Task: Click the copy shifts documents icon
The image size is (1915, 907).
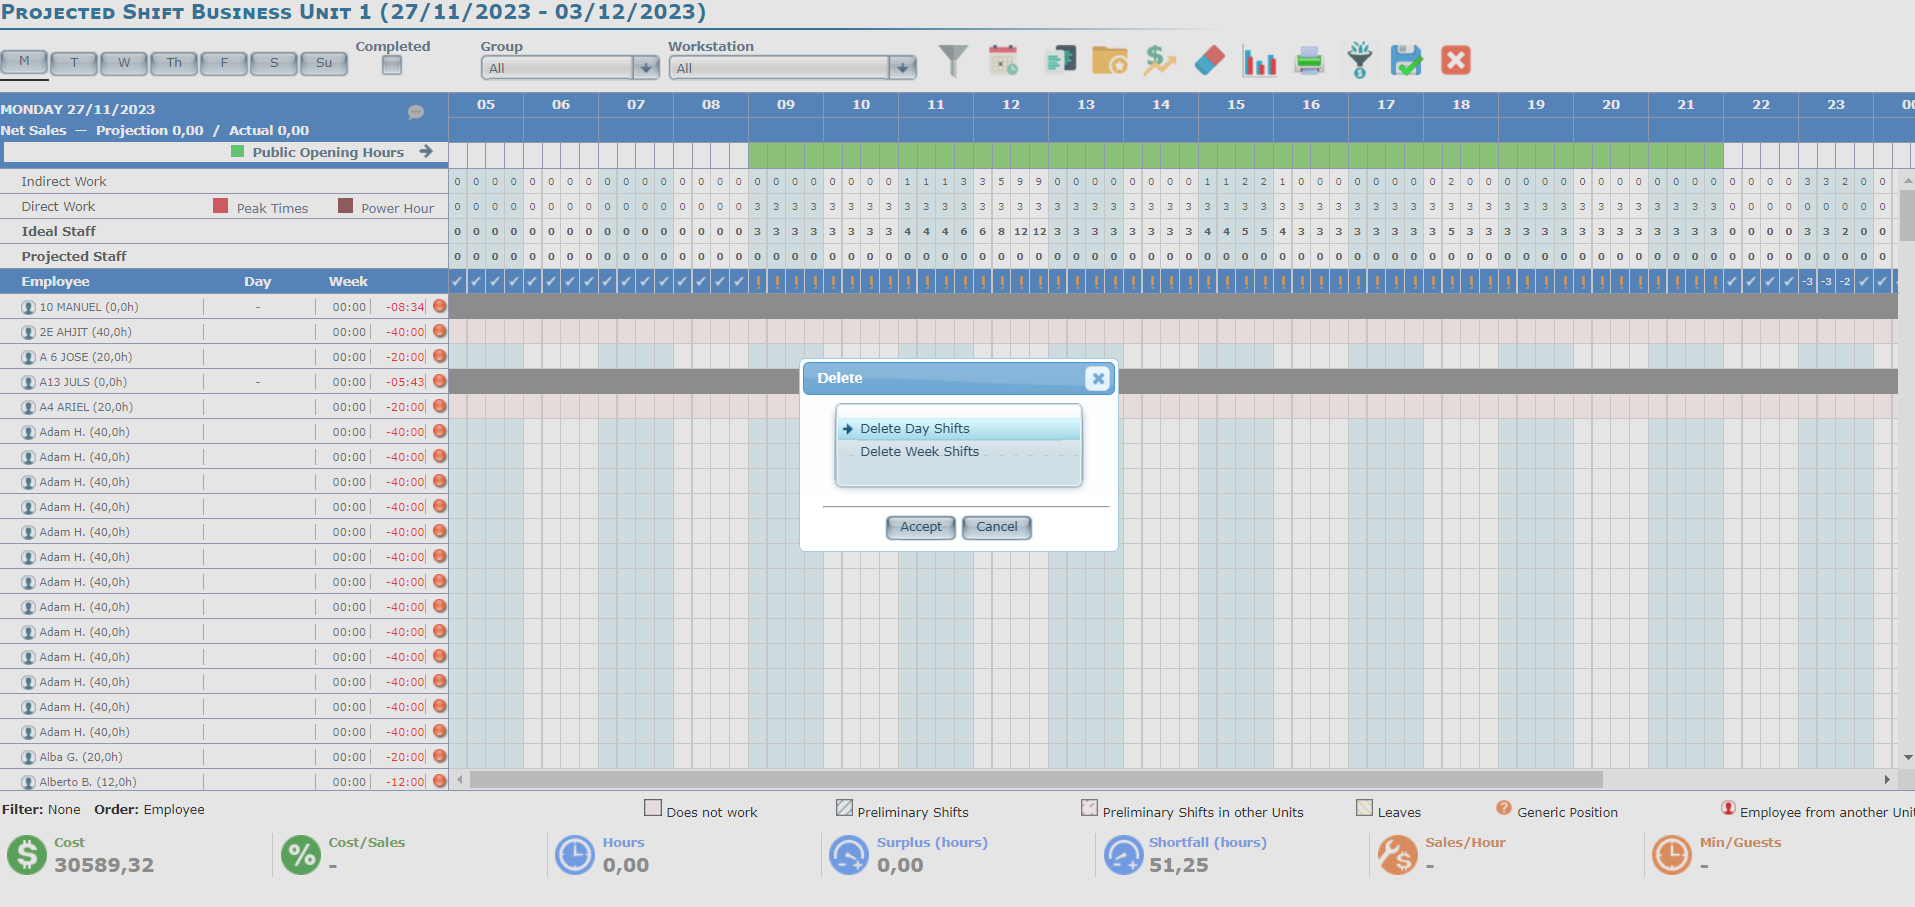Action: click(1060, 61)
